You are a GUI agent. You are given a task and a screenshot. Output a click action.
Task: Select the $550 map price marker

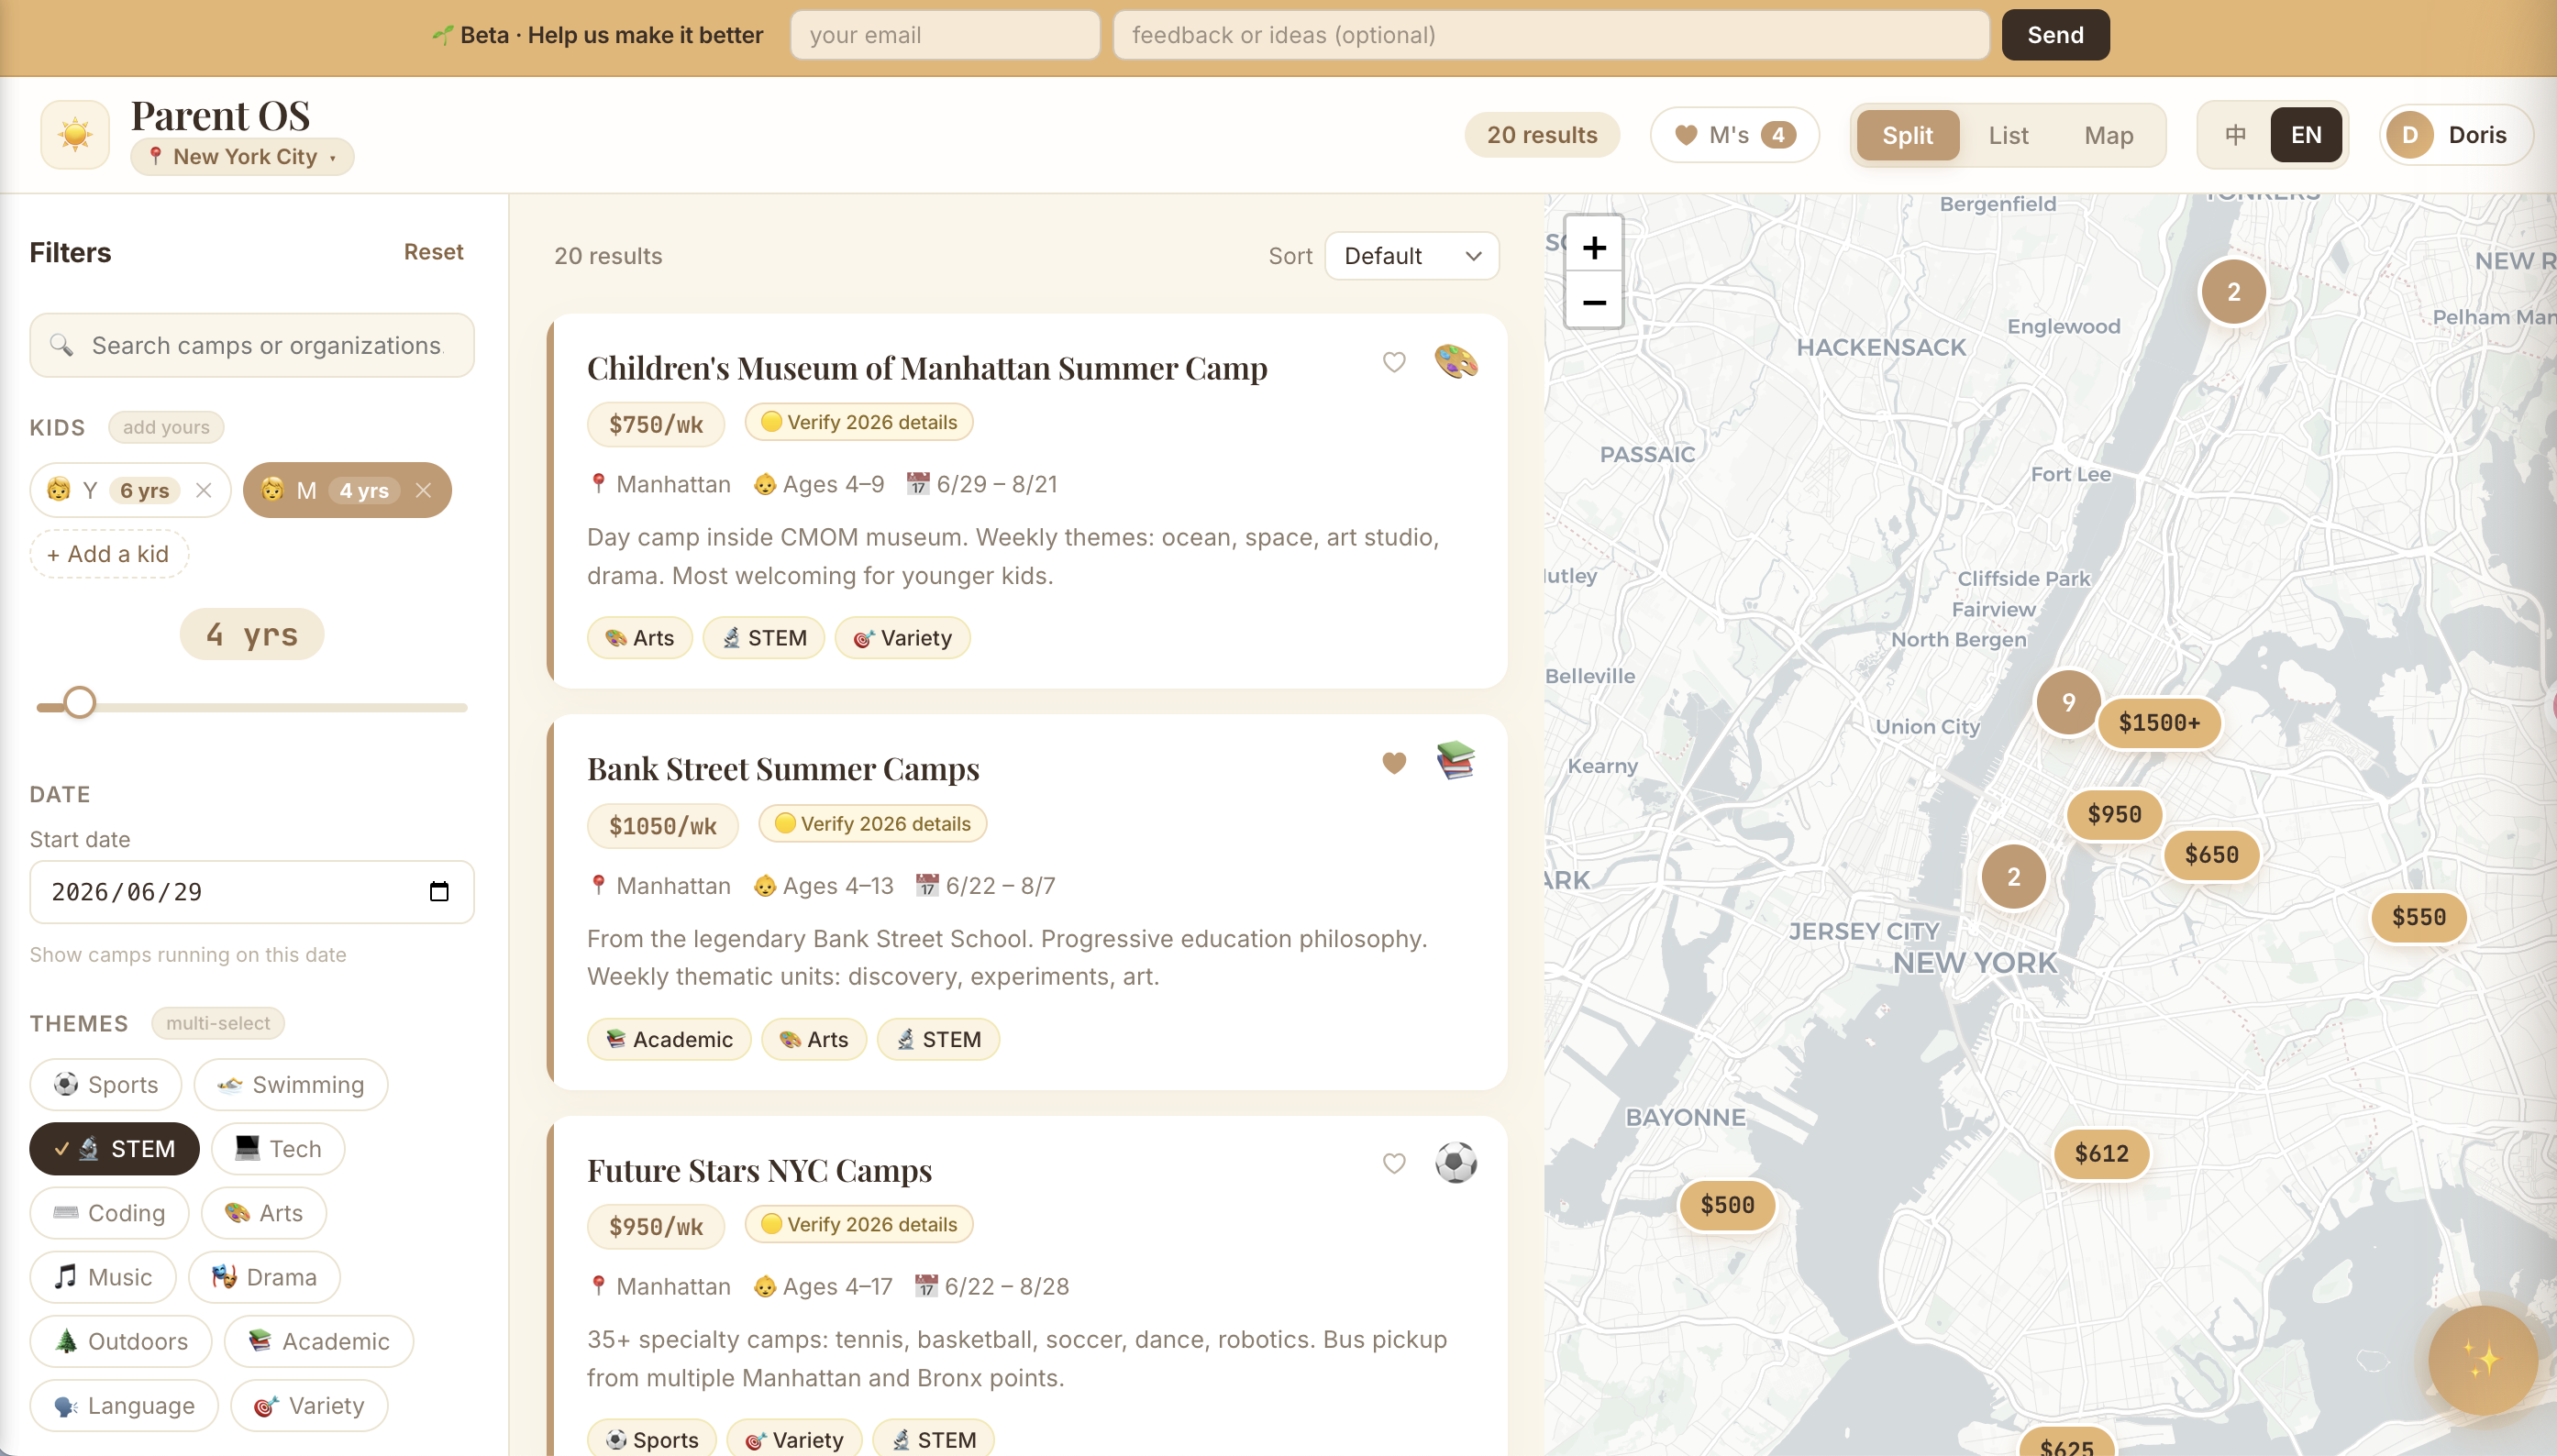point(2418,917)
